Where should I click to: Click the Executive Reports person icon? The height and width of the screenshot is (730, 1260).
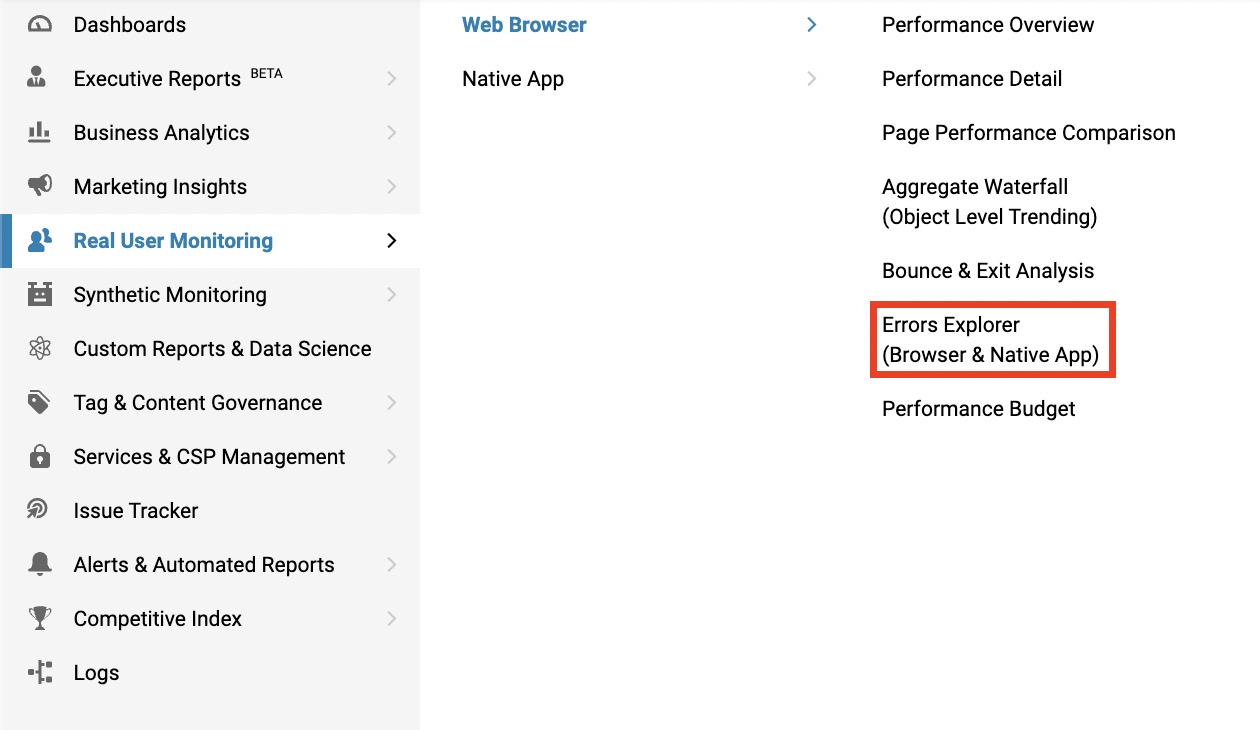[x=38, y=79]
